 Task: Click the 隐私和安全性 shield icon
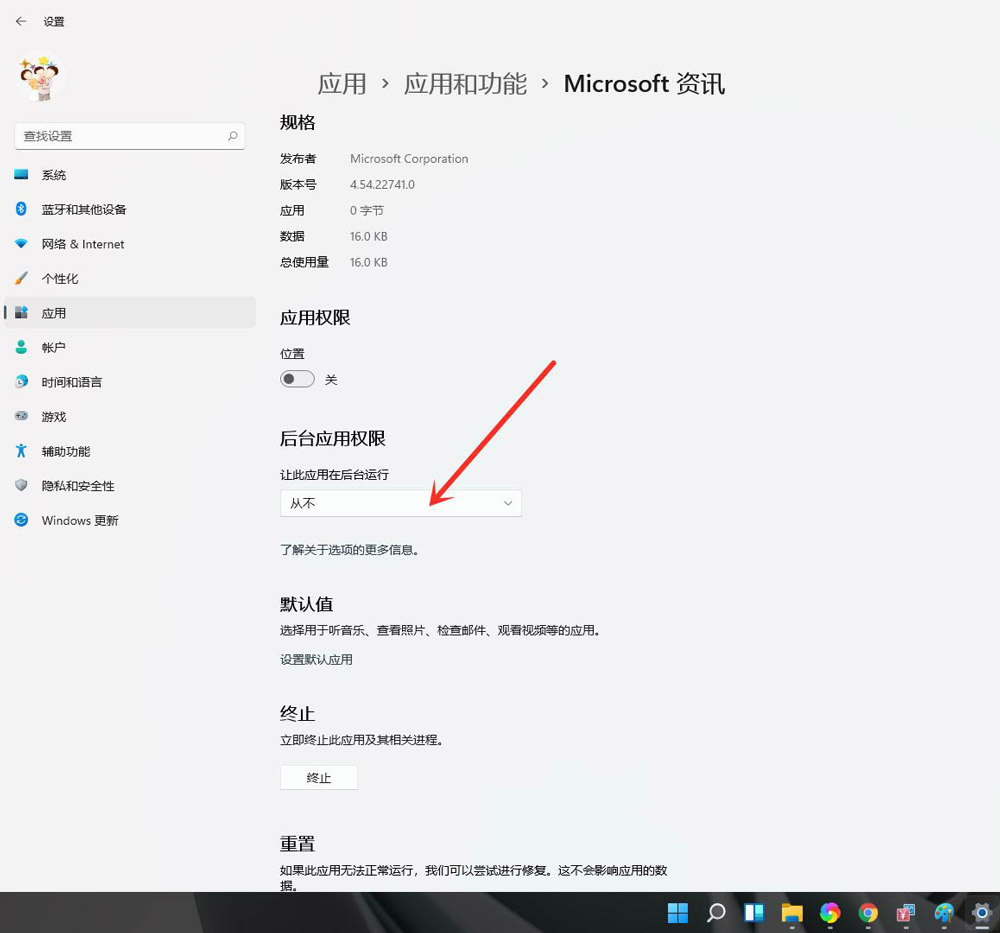(21, 485)
